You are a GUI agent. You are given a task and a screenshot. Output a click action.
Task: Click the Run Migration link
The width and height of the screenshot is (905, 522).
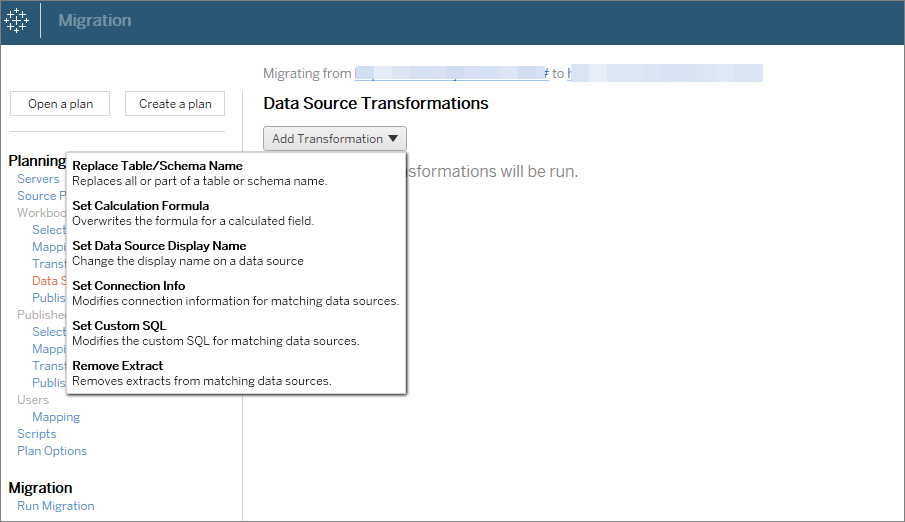coord(56,506)
